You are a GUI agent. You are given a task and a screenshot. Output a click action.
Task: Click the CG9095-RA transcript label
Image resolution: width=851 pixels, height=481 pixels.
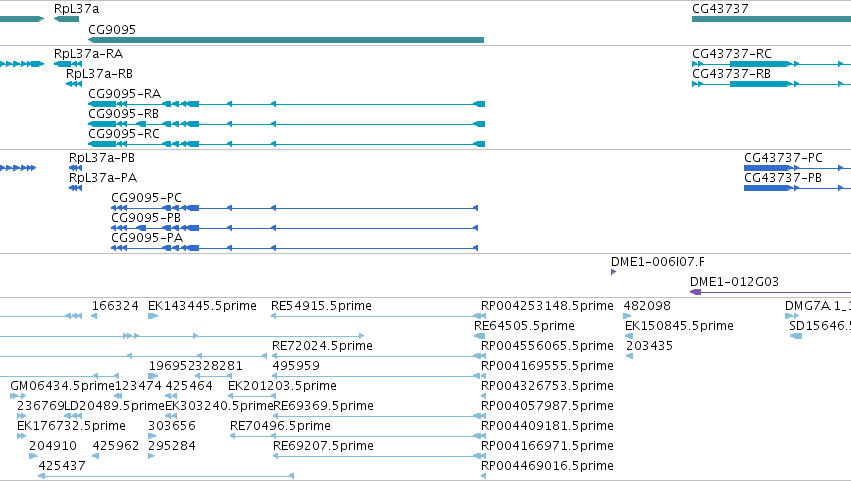(x=124, y=94)
